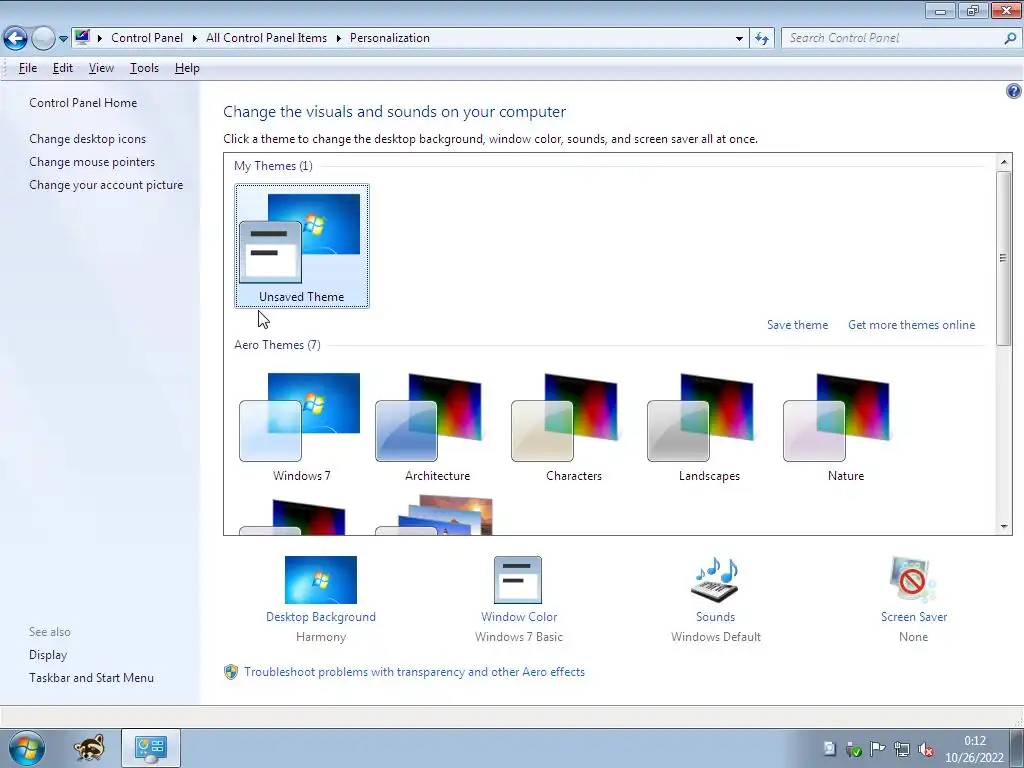
Task: Go back with the Back arrow button
Action: [x=16, y=39]
